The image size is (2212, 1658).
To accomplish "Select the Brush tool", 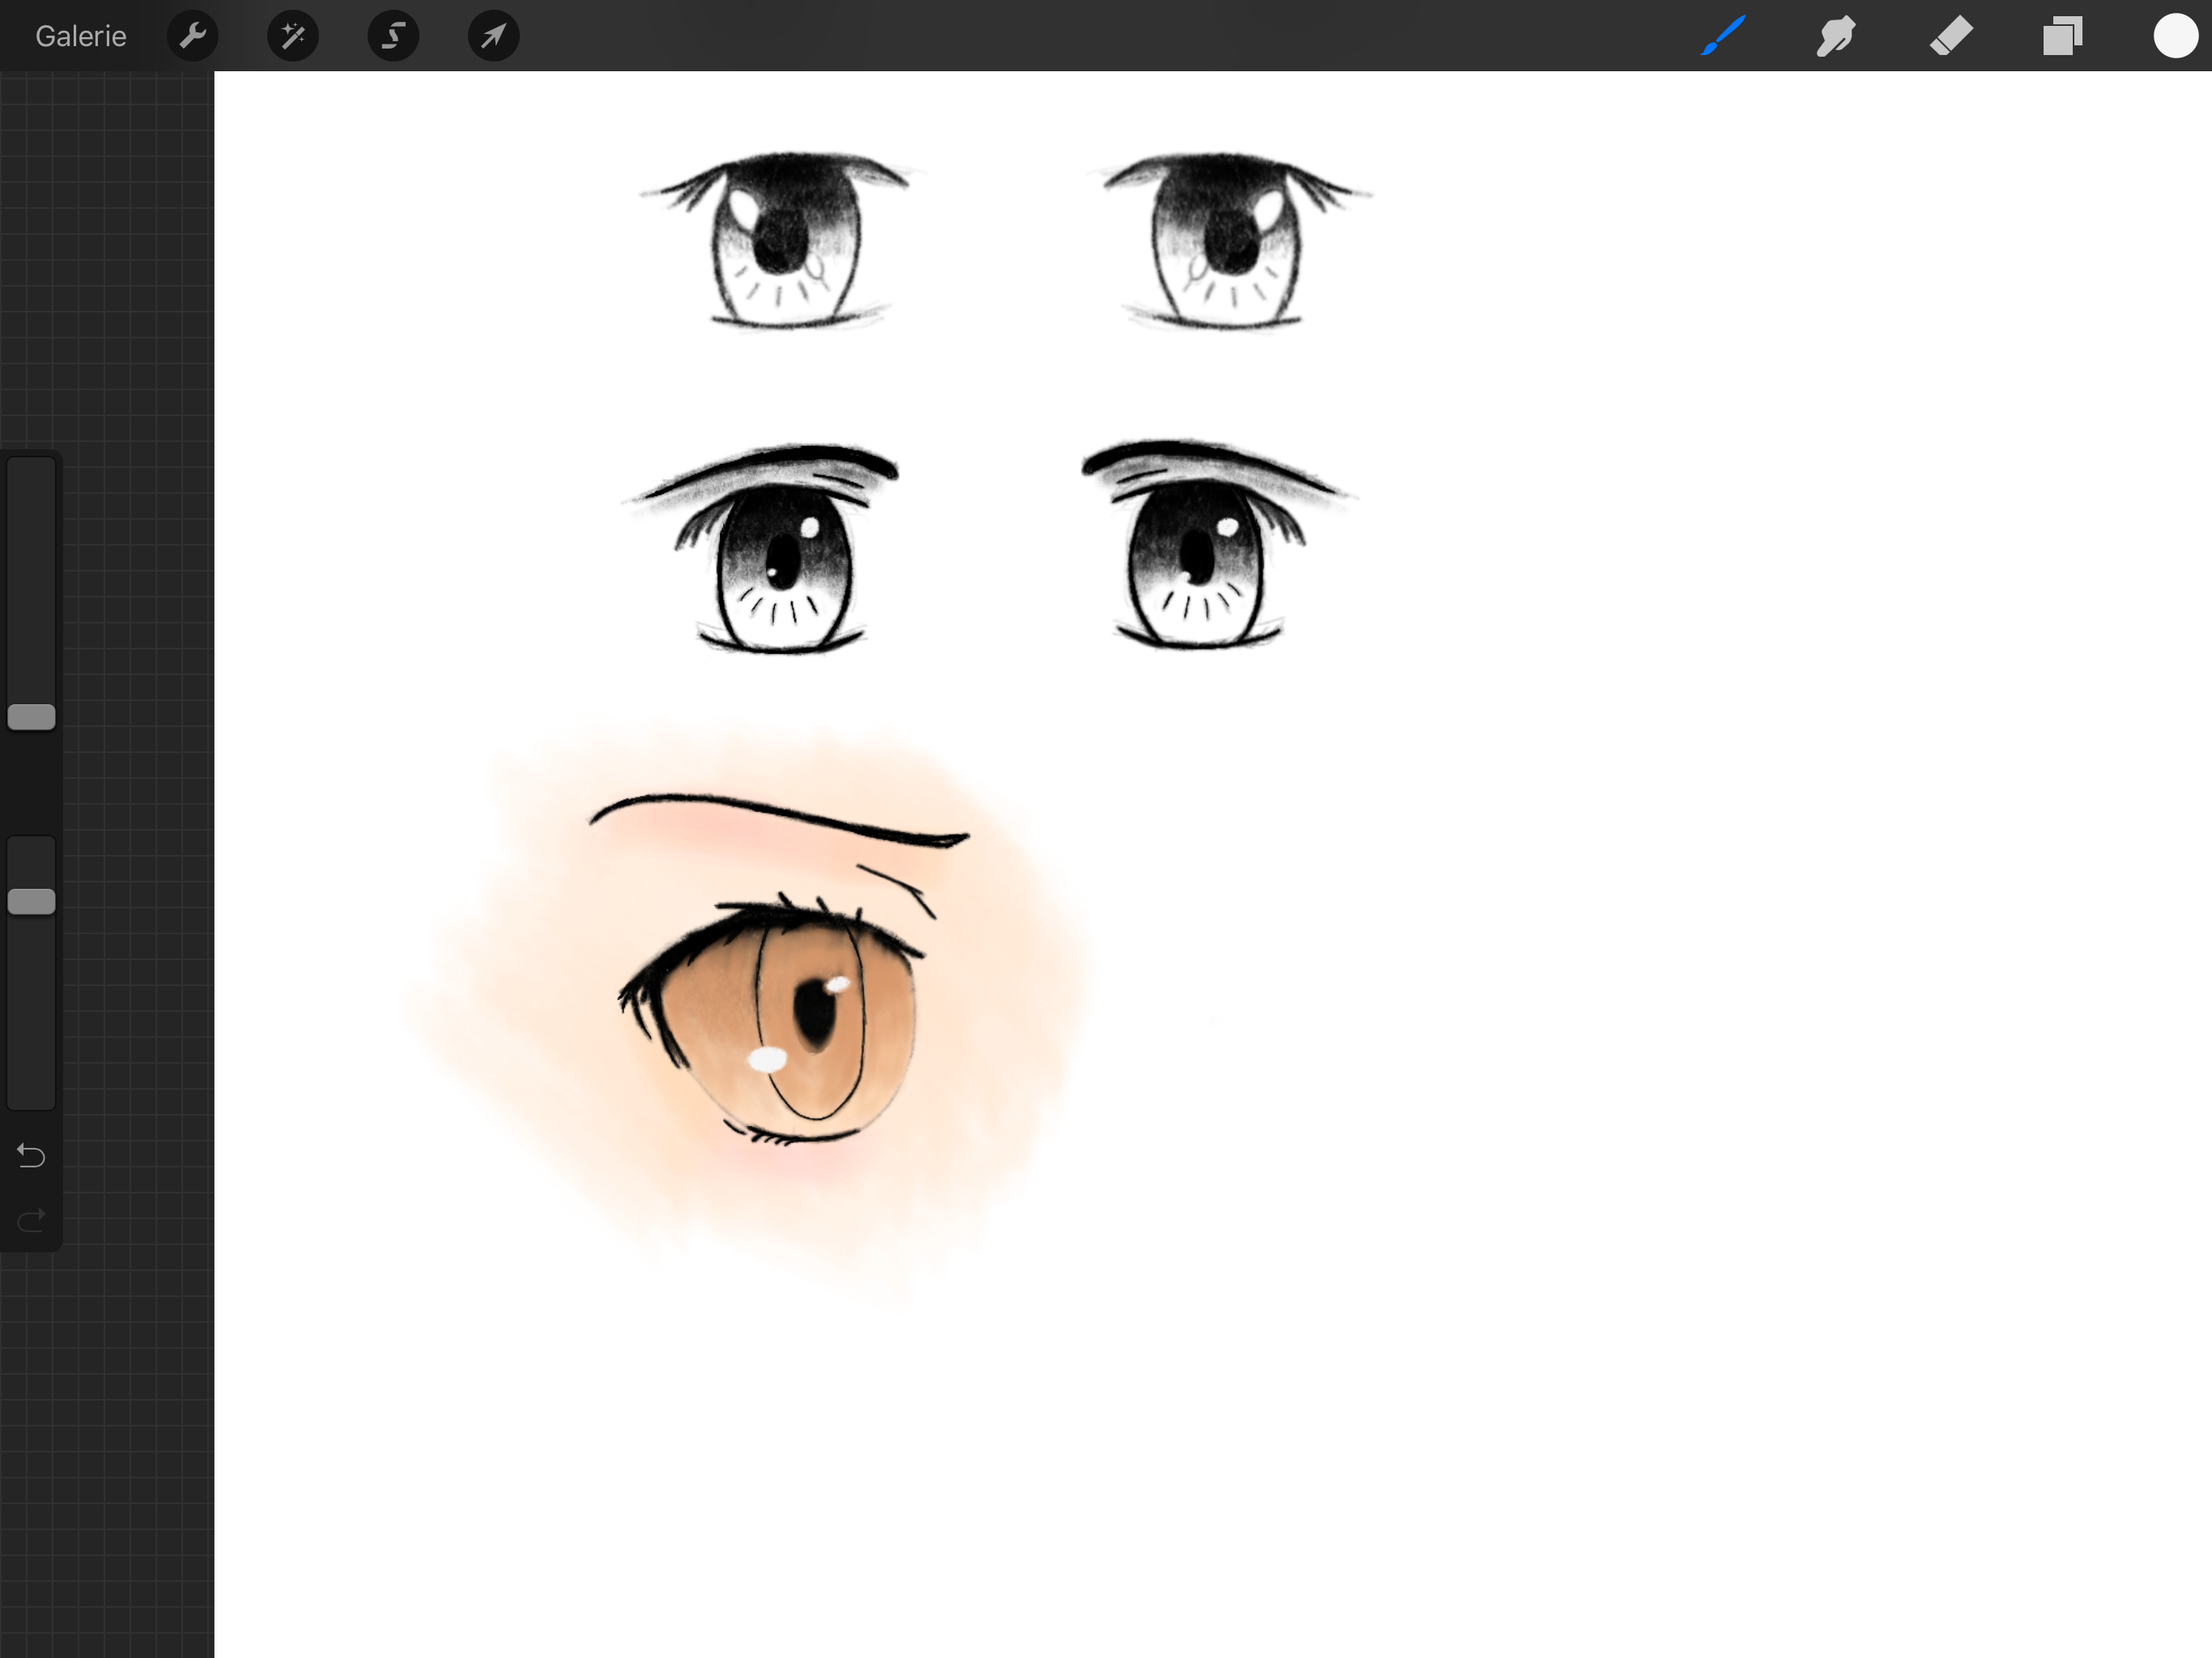I will pos(1723,36).
